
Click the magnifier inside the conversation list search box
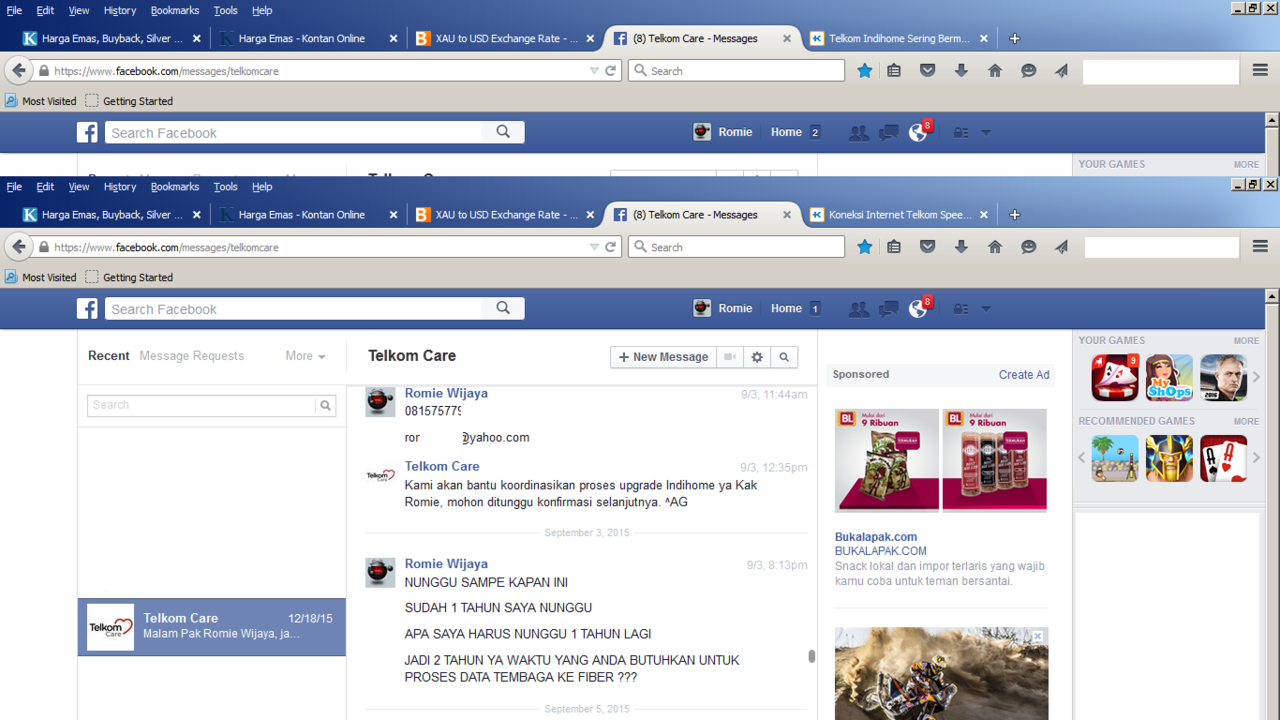pos(325,405)
